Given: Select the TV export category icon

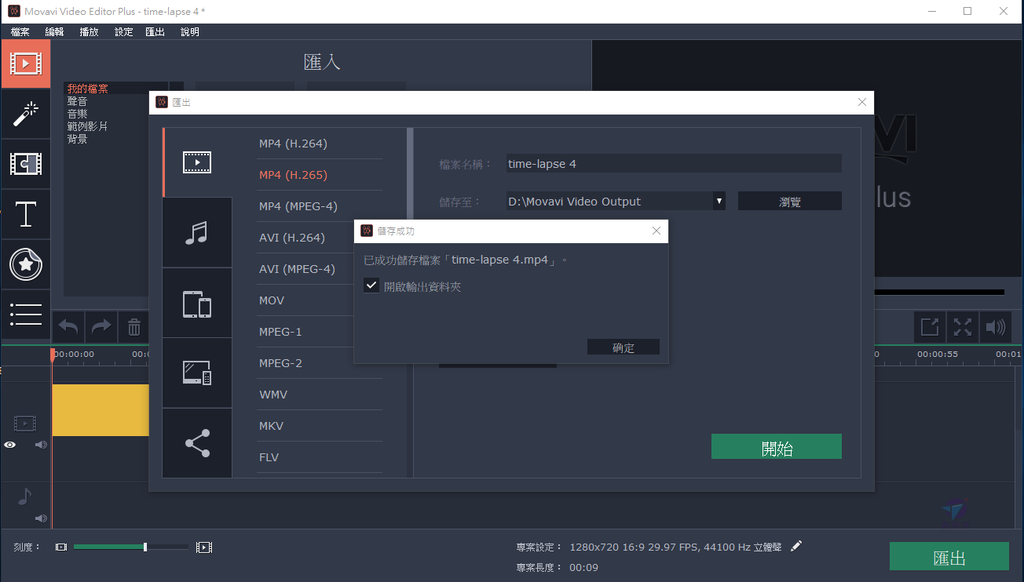Looking at the screenshot, I should (197, 373).
